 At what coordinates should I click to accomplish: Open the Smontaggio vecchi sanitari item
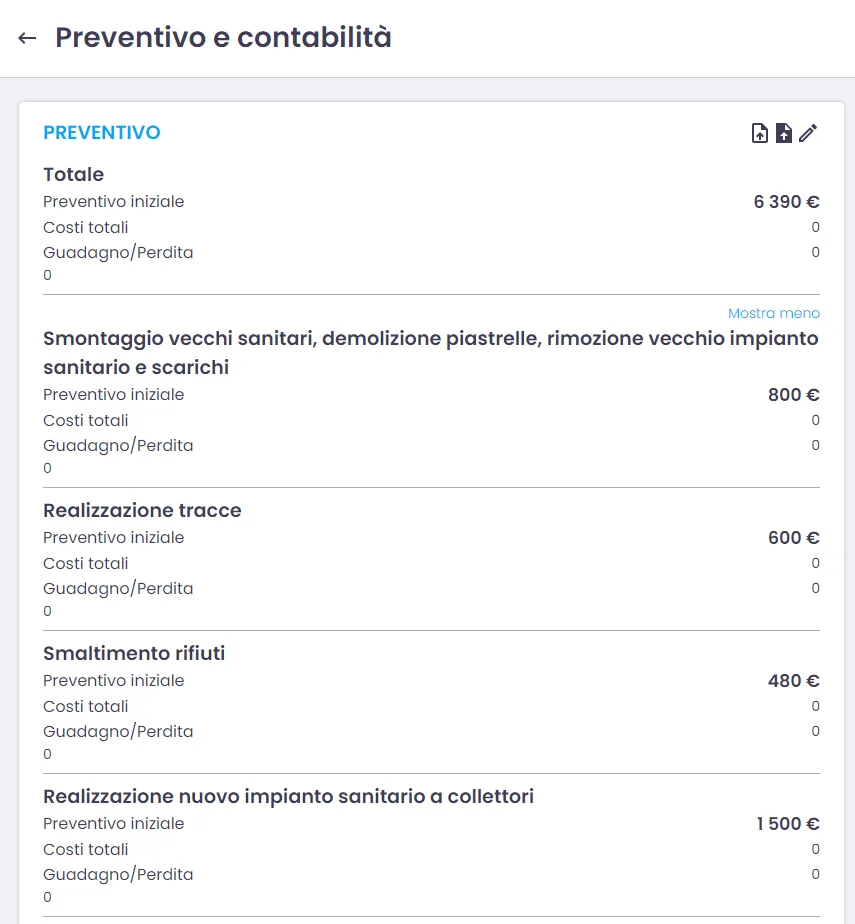pos(430,352)
